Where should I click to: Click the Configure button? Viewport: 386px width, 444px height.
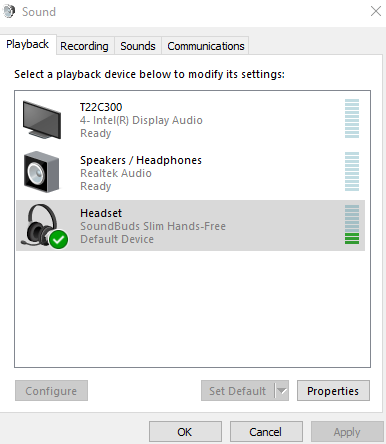[x=51, y=391]
